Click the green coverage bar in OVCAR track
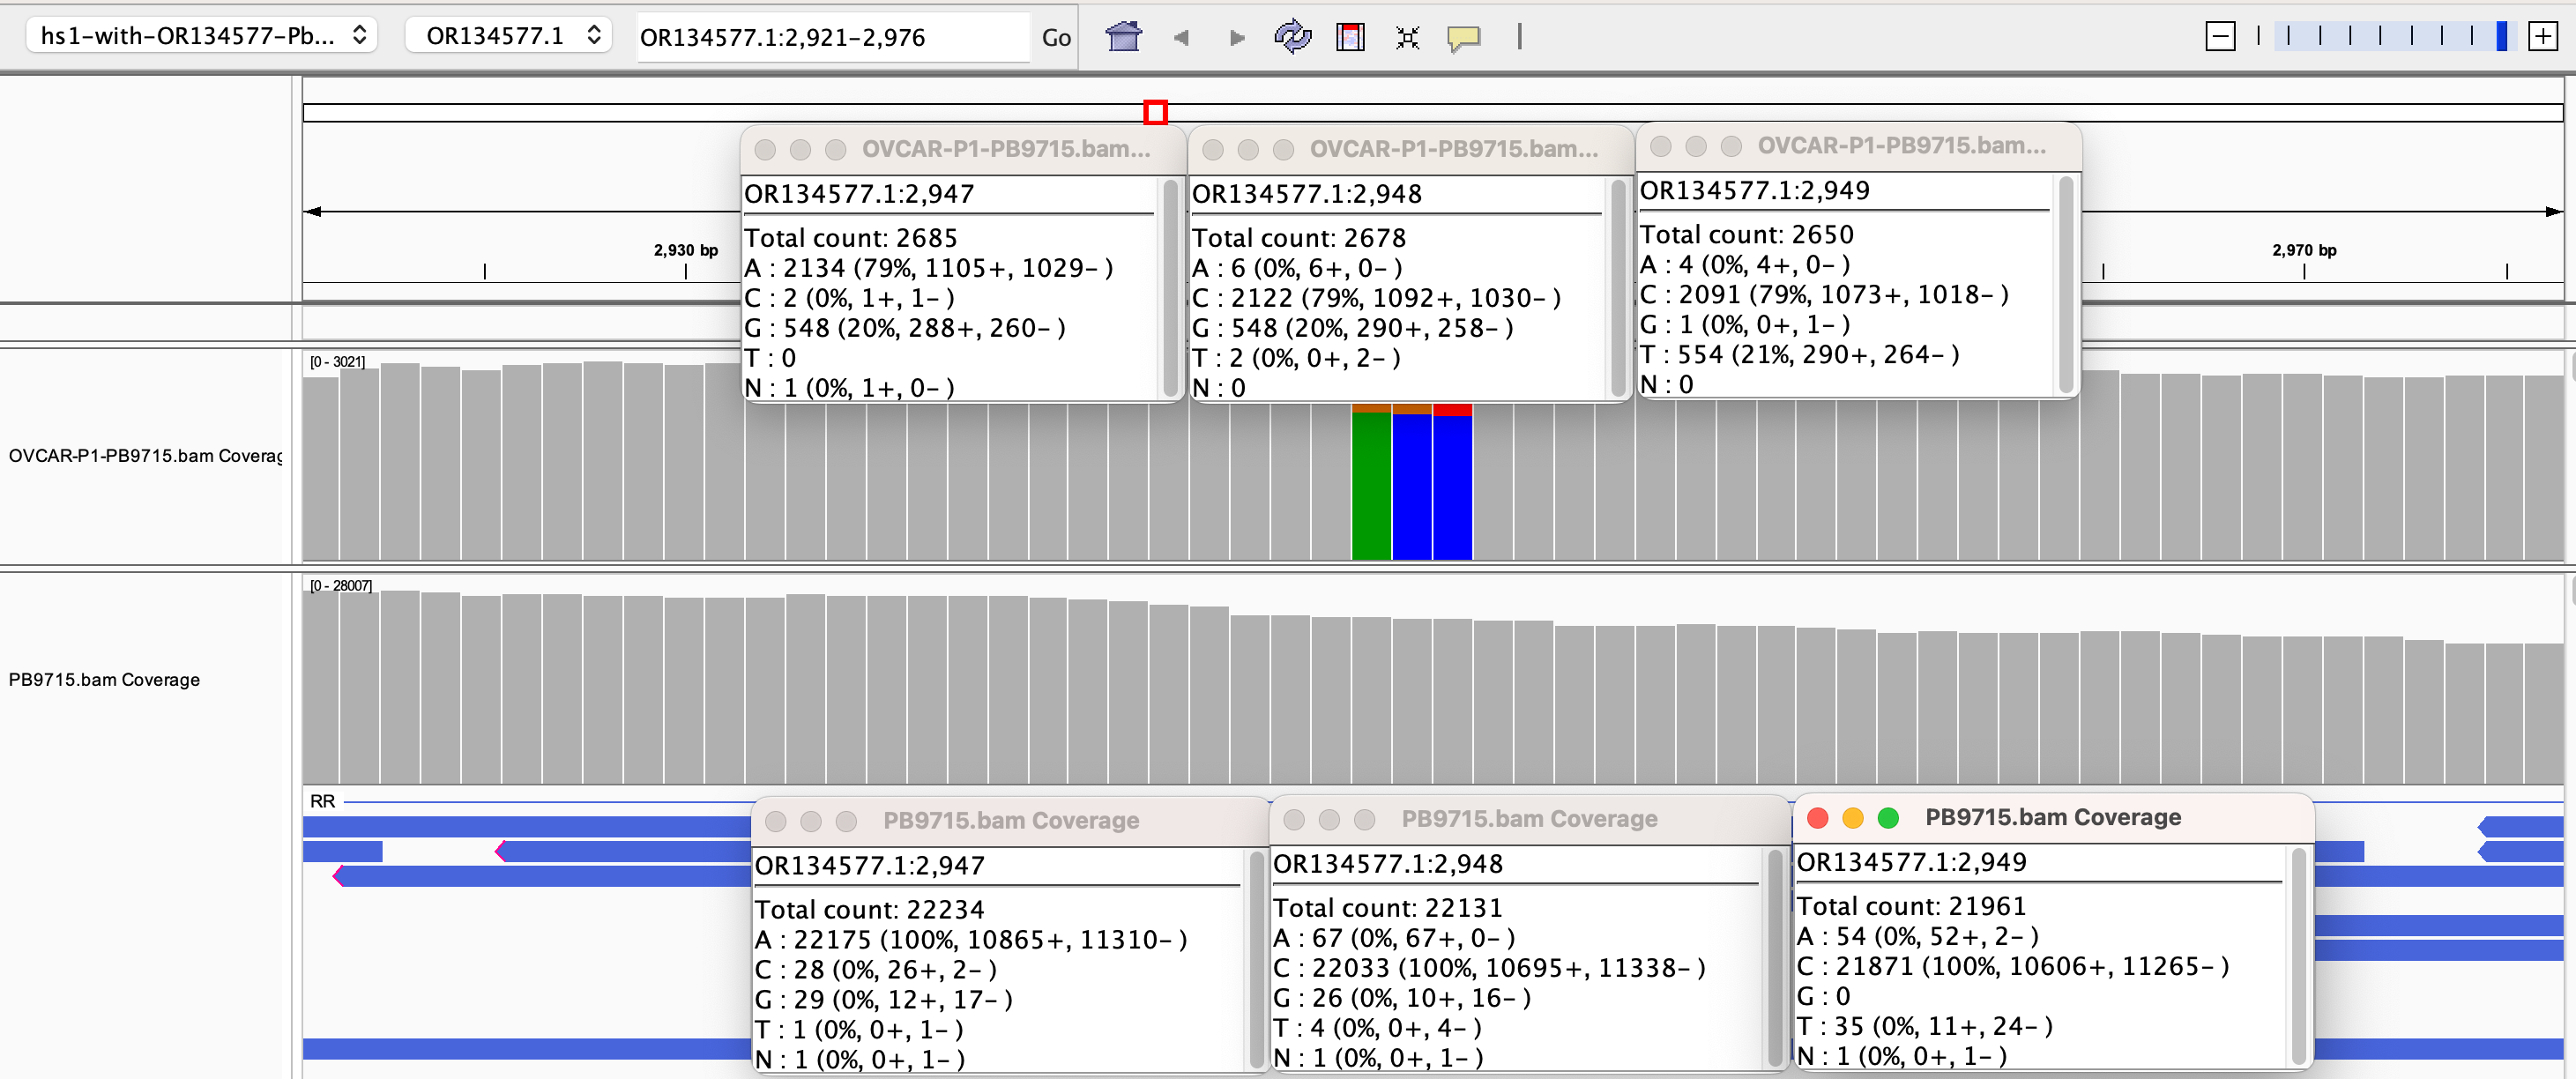The width and height of the screenshot is (2576, 1079). pos(1370,485)
